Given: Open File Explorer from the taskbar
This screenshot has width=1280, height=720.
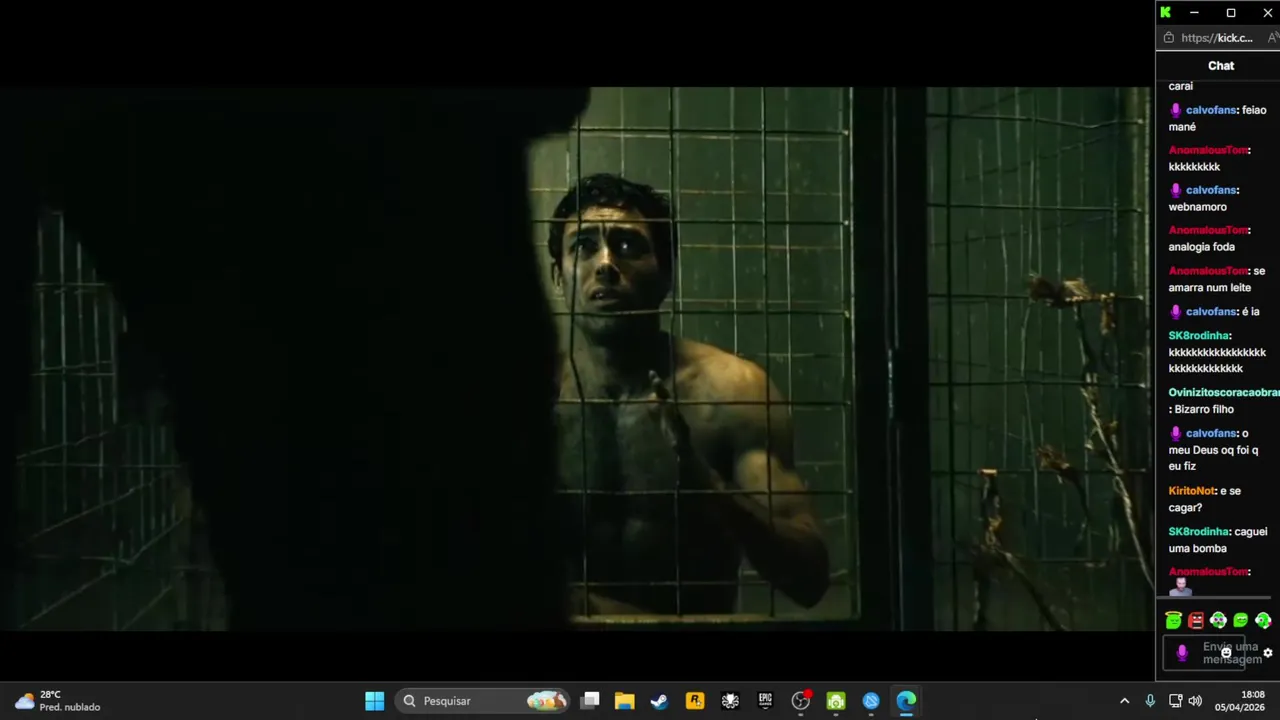Looking at the screenshot, I should (x=625, y=701).
